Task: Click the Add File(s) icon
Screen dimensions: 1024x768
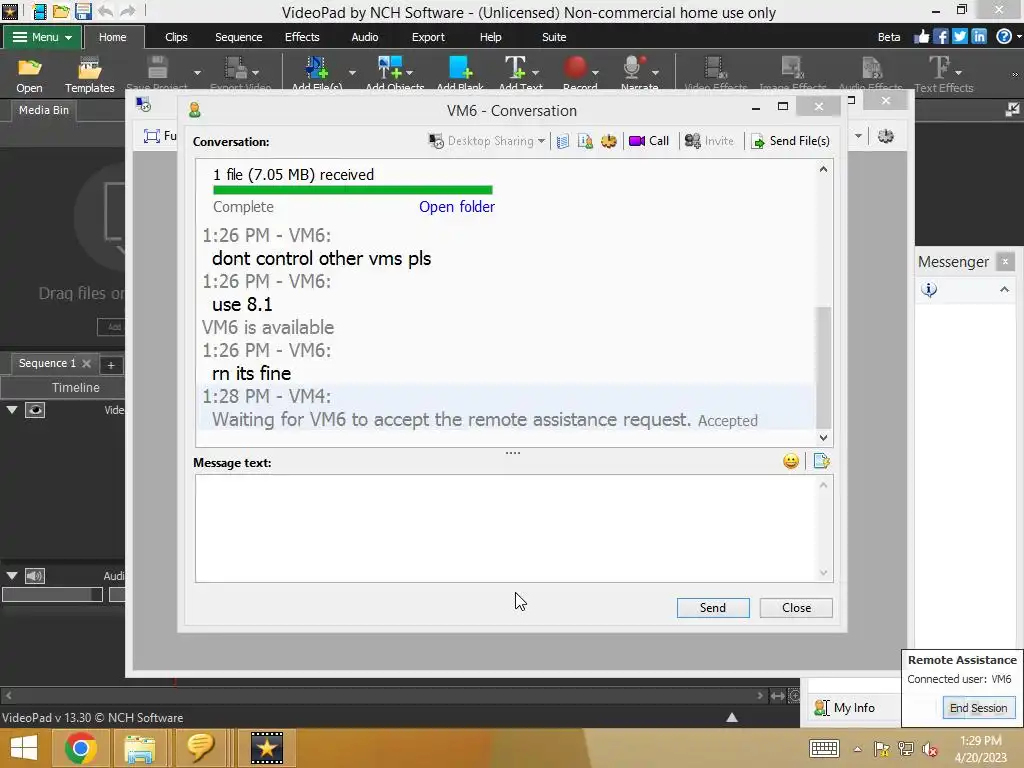Action: 317,68
